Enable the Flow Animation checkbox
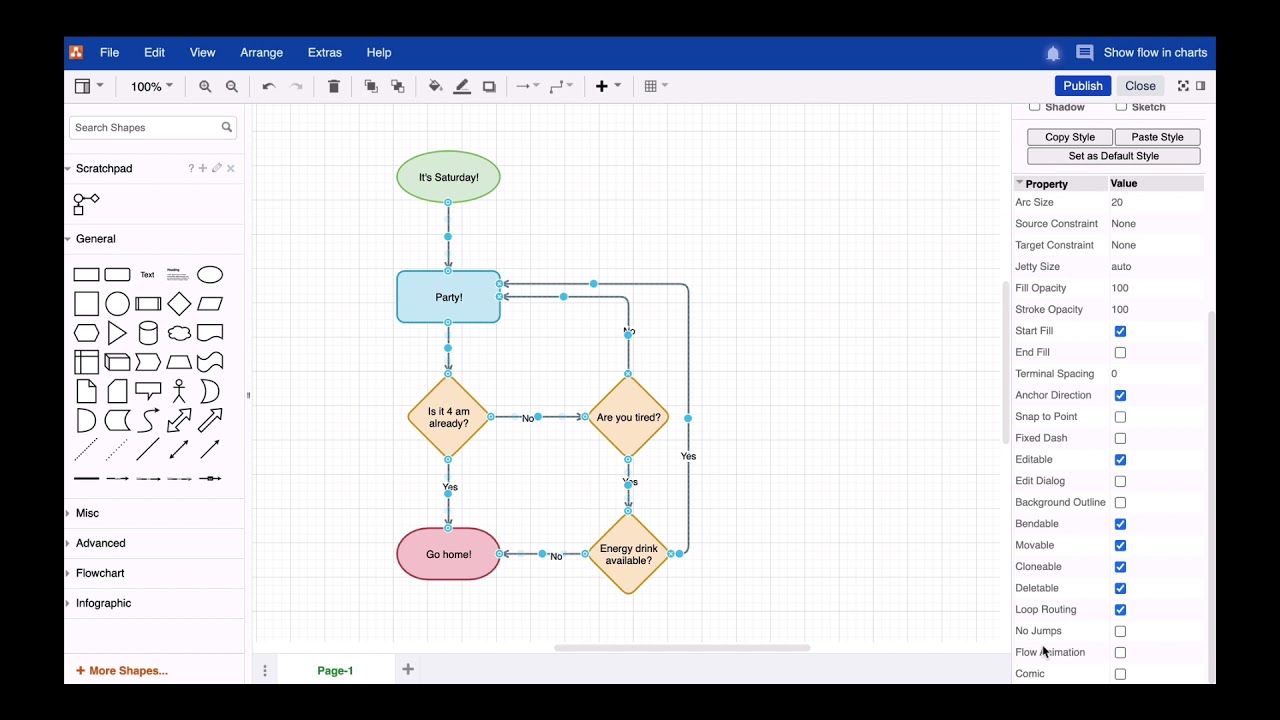1280x720 pixels. click(1120, 653)
